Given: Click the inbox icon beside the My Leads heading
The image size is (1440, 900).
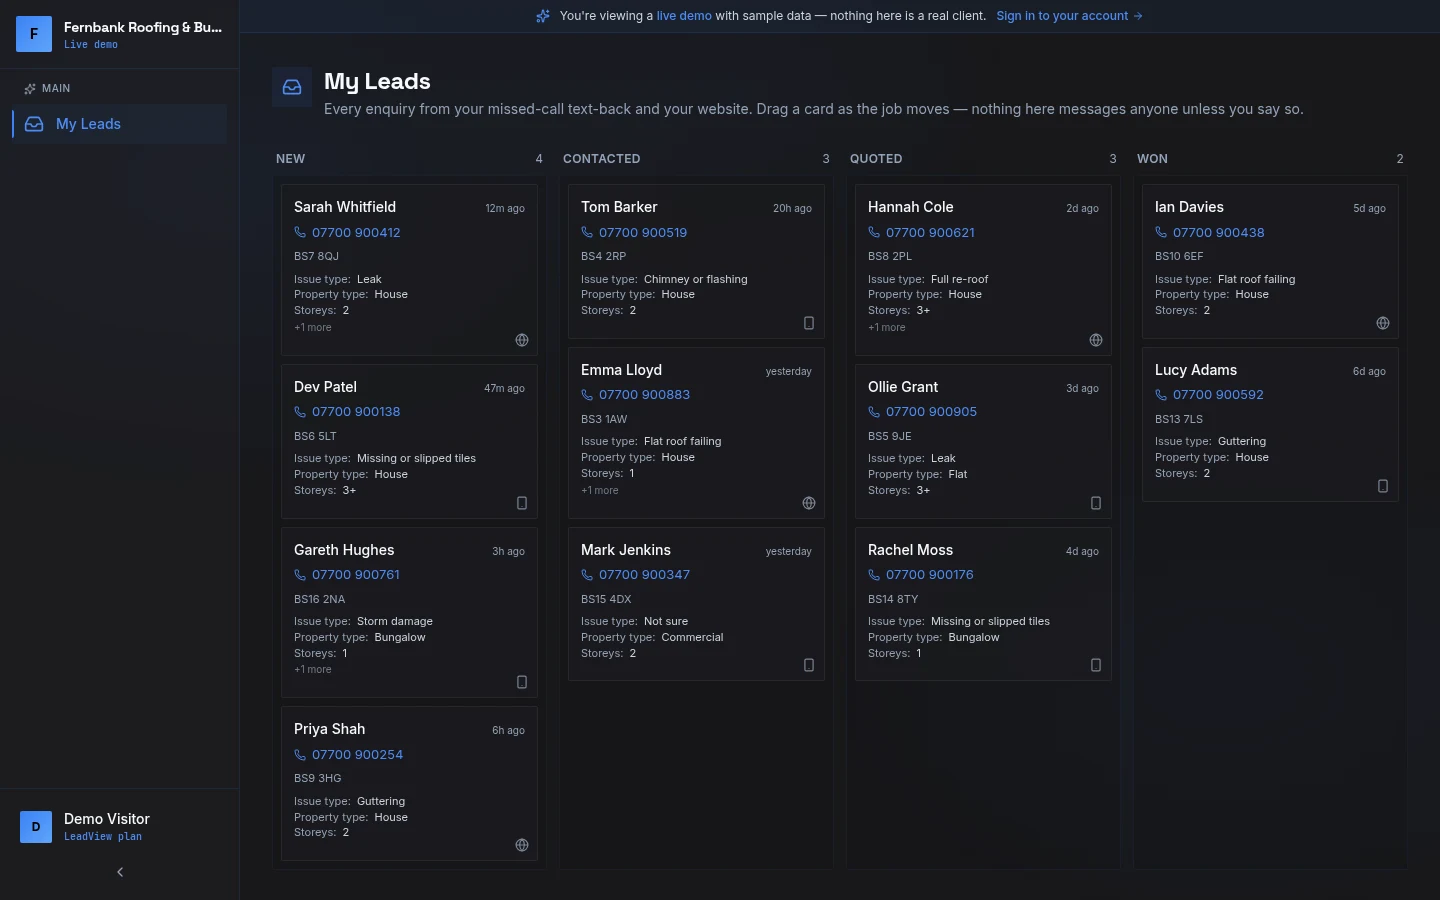Looking at the screenshot, I should 292,87.
